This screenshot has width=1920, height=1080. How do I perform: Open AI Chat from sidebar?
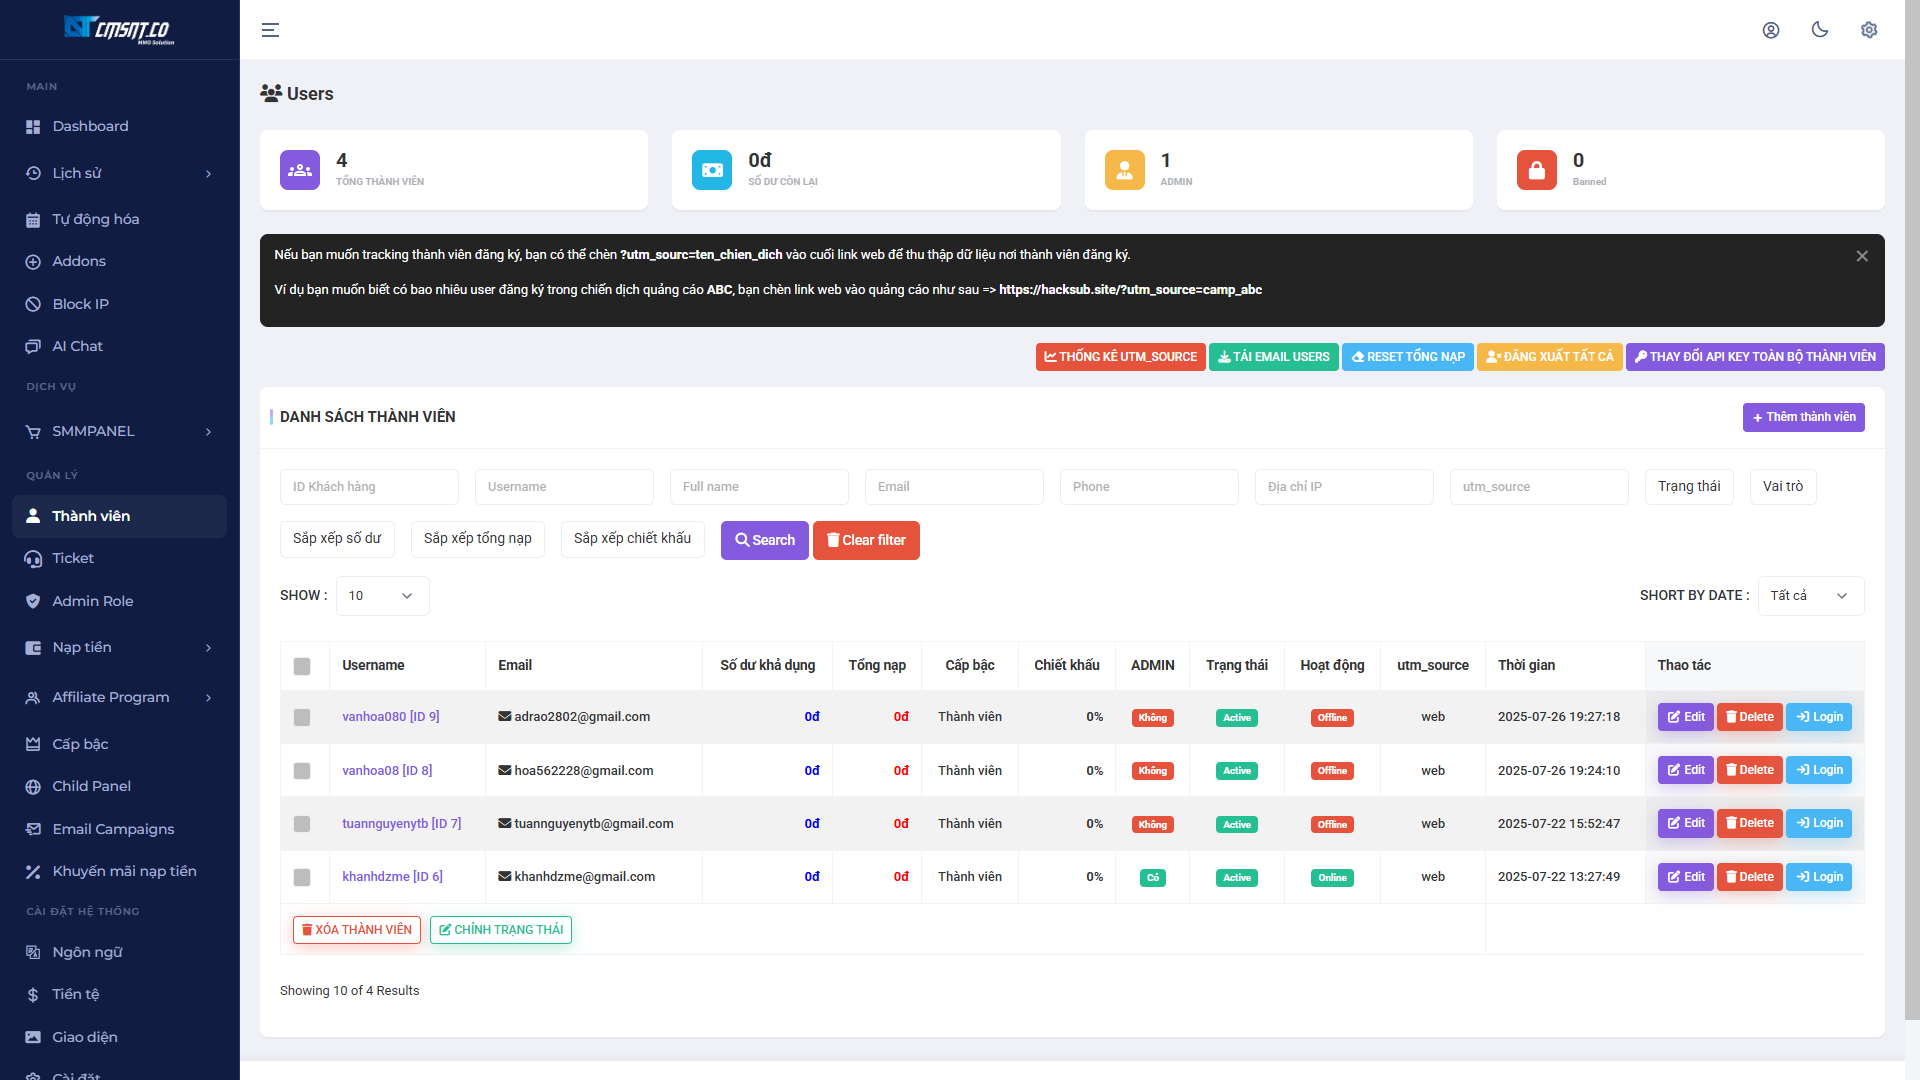[x=120, y=346]
